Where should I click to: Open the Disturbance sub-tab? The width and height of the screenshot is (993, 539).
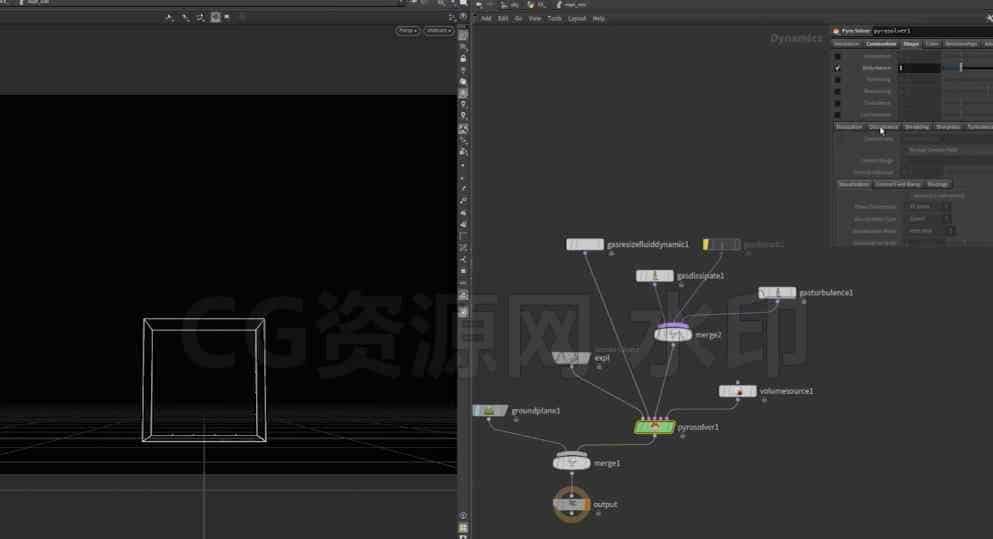click(883, 127)
